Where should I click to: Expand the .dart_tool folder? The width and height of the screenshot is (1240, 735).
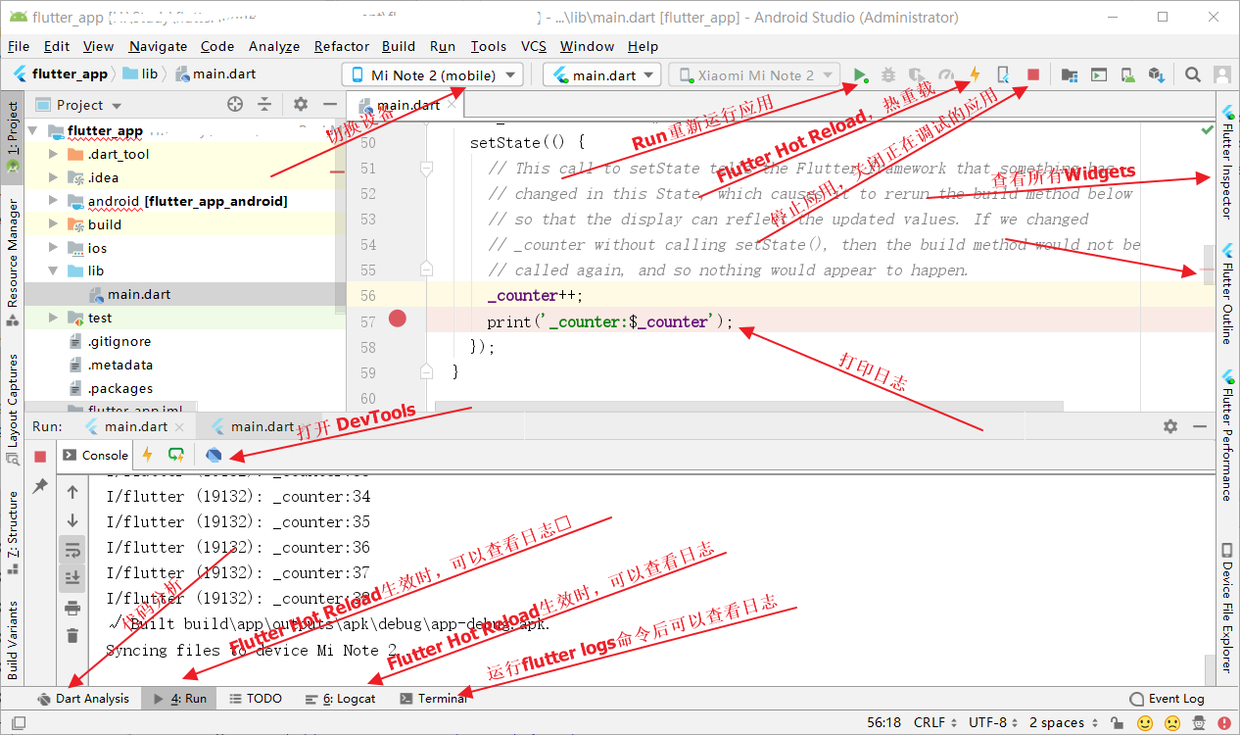(x=54, y=154)
